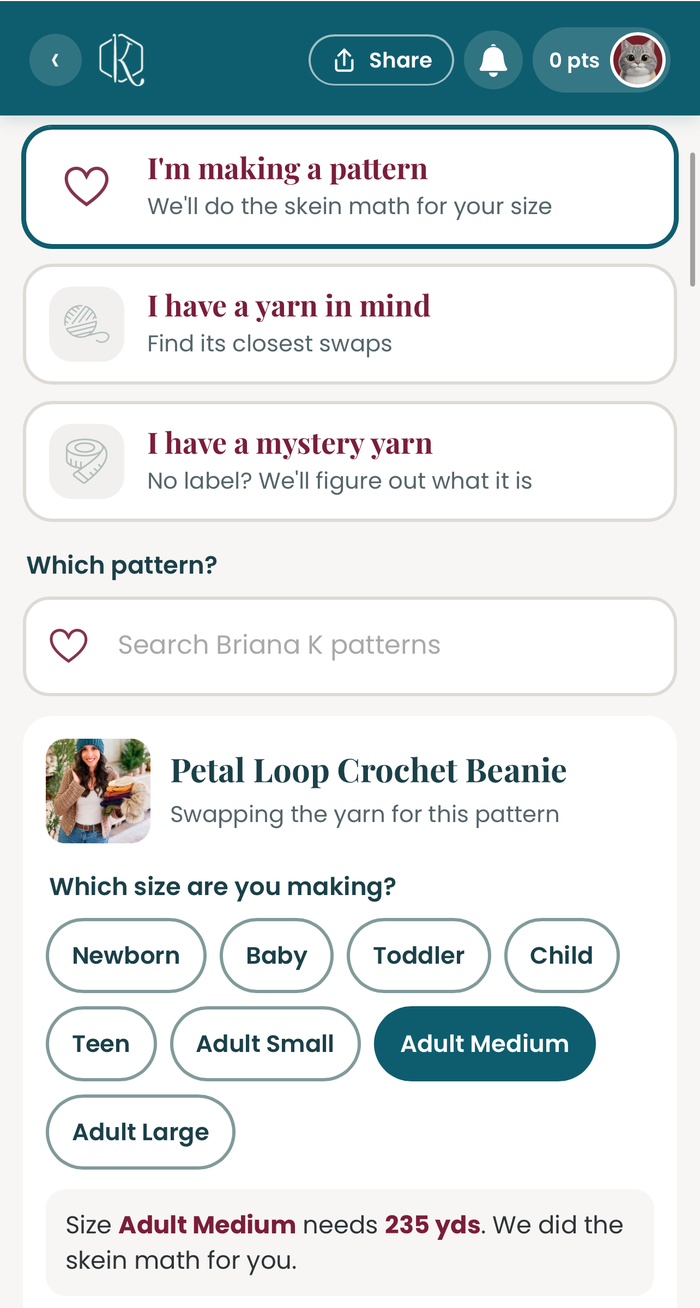This screenshot has width=700, height=1308.
Task: Open the Briana K logo home
Action: pyautogui.click(x=122, y=60)
